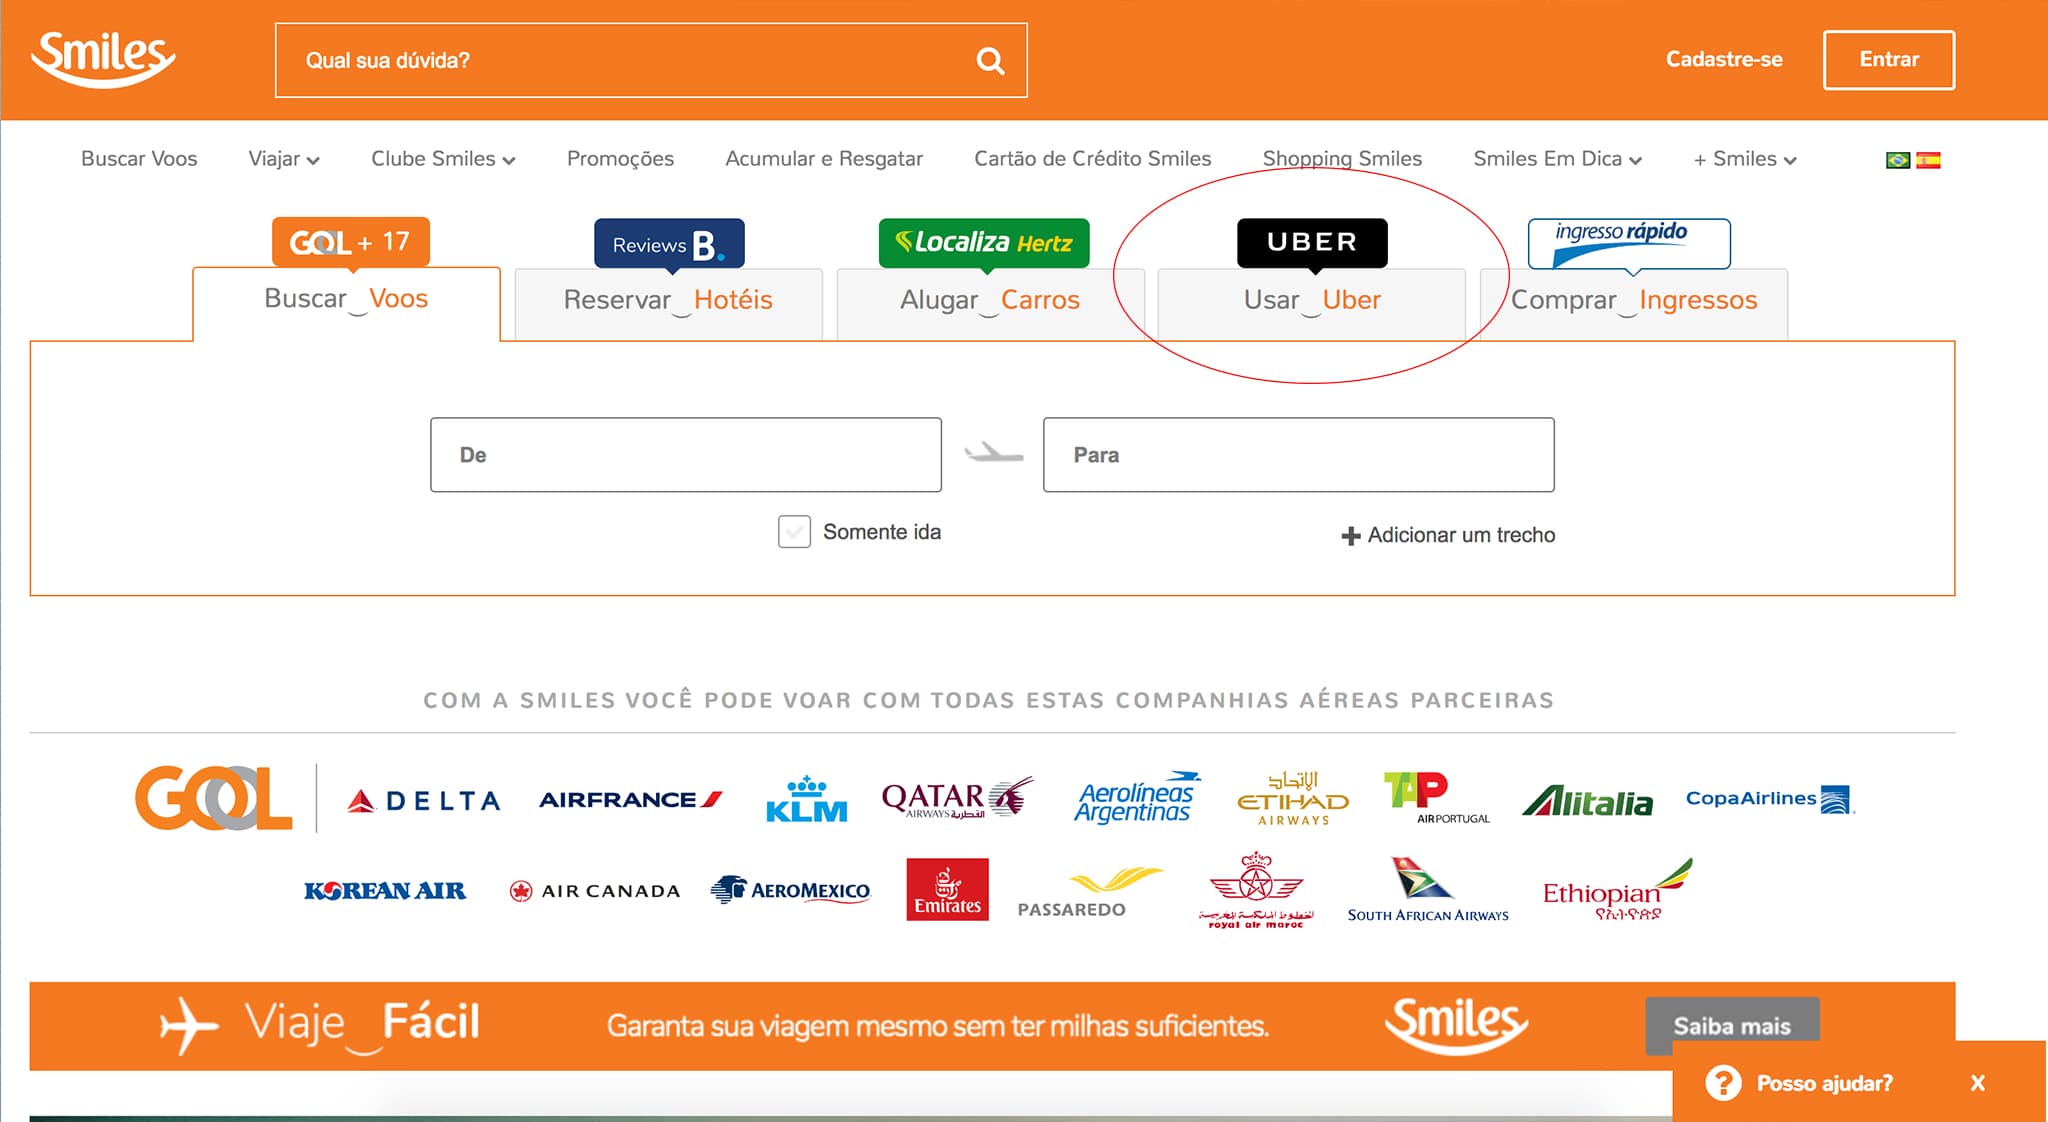Click the Cadastre-se link
Screen dimensions: 2048x1122
tap(1724, 60)
